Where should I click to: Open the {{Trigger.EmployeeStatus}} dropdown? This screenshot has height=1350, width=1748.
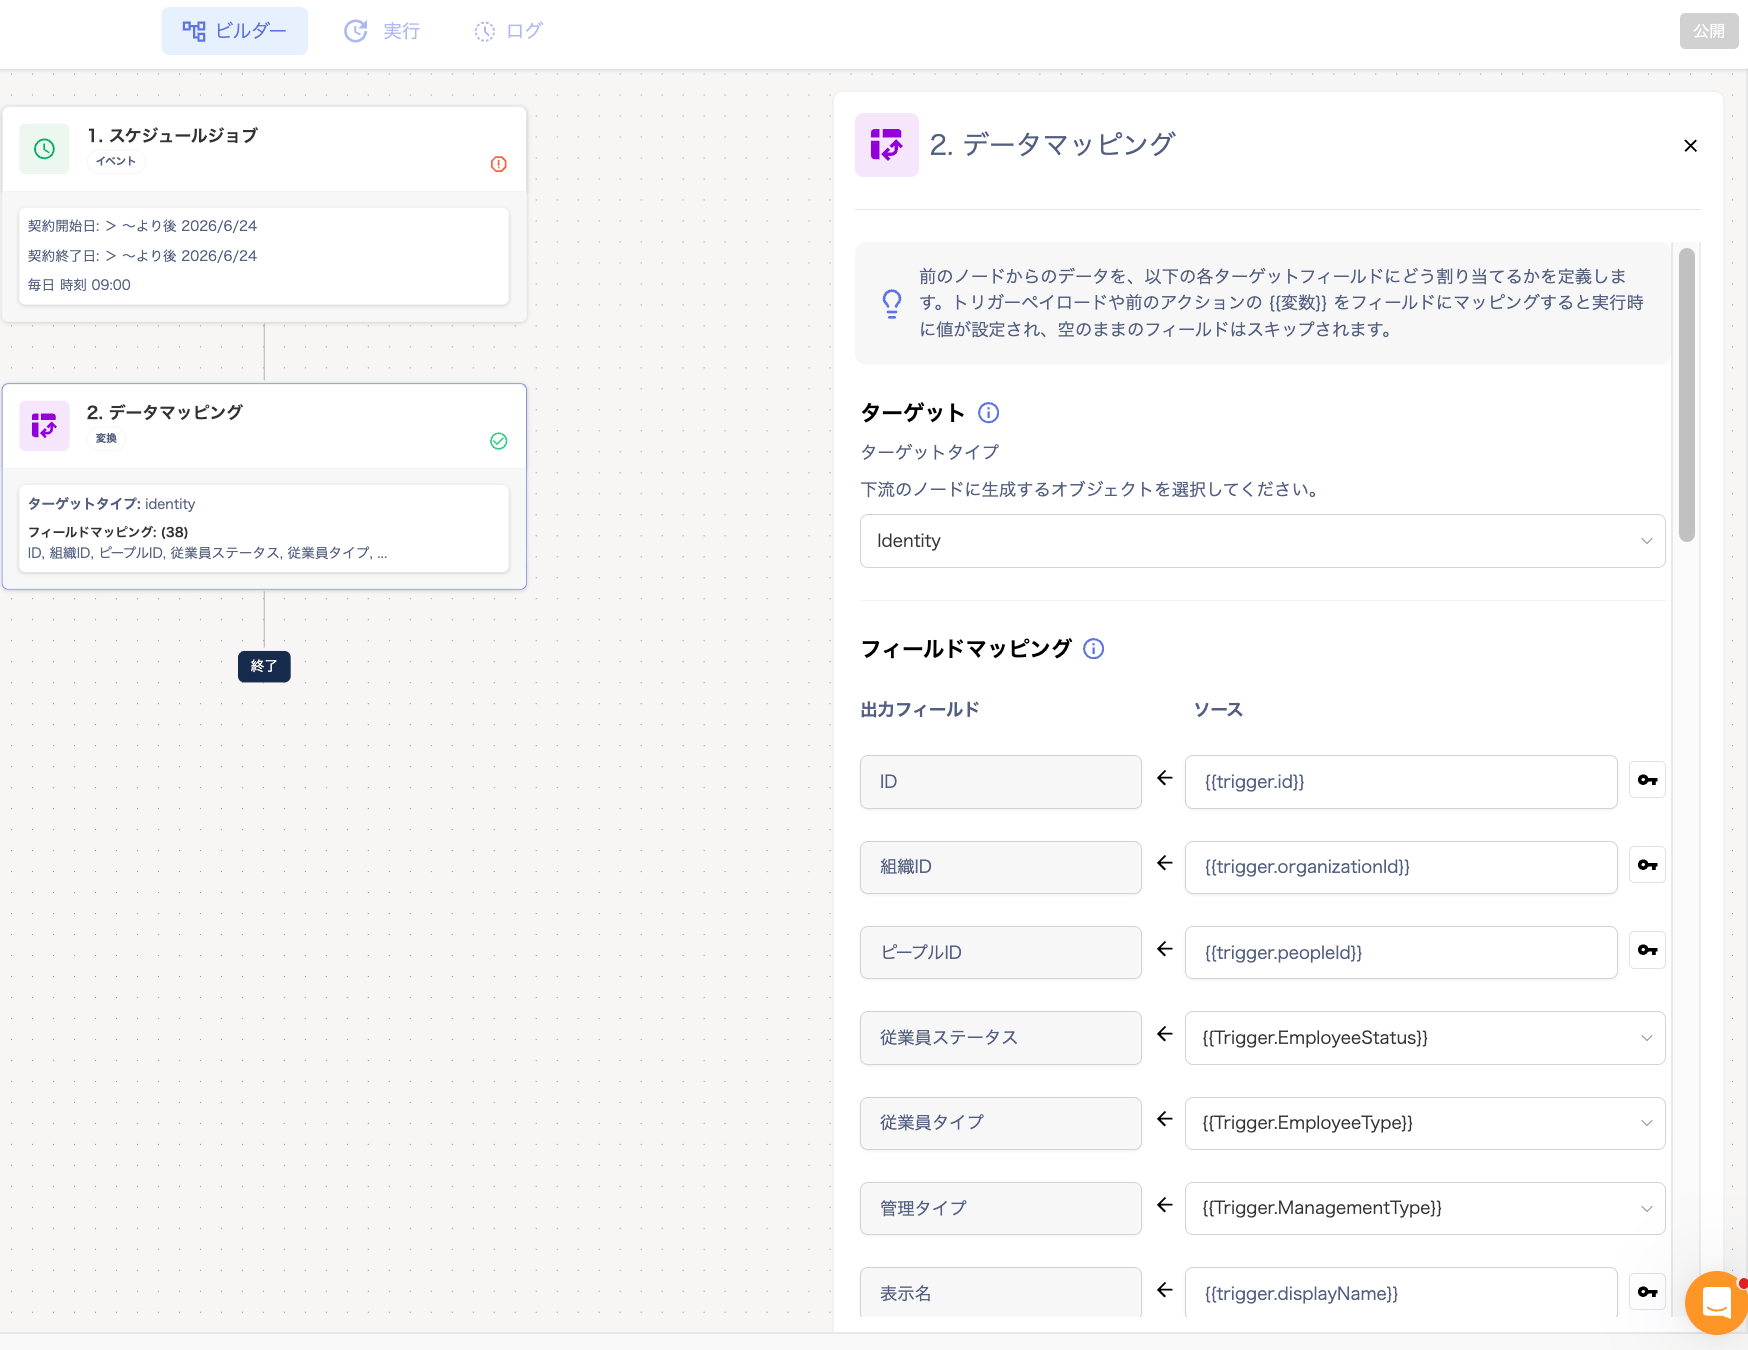[x=1425, y=1038]
